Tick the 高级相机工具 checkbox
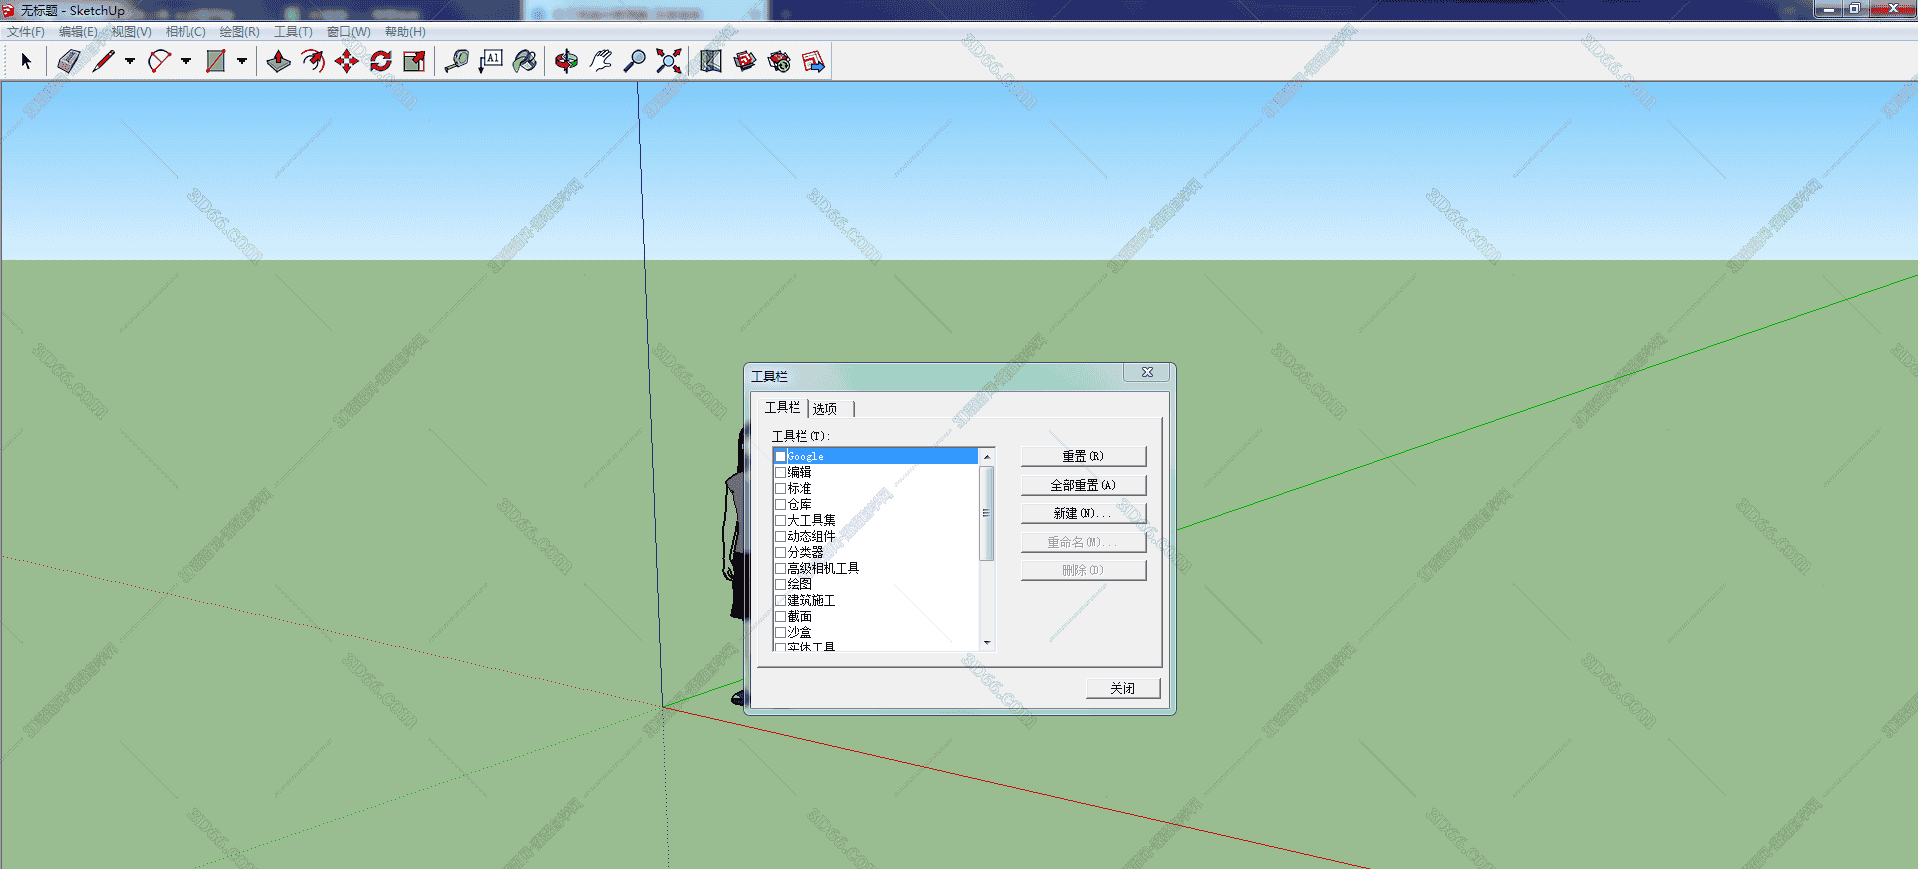Screen dimensions: 1918x869 point(781,568)
